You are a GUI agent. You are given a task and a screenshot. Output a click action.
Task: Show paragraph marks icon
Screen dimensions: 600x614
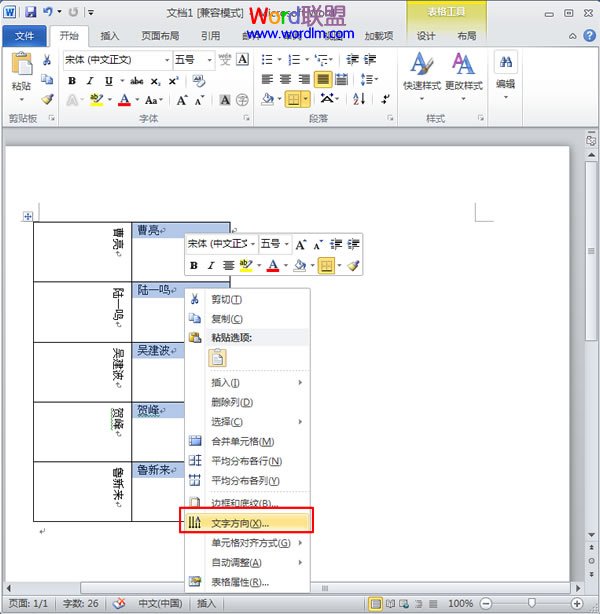click(385, 99)
